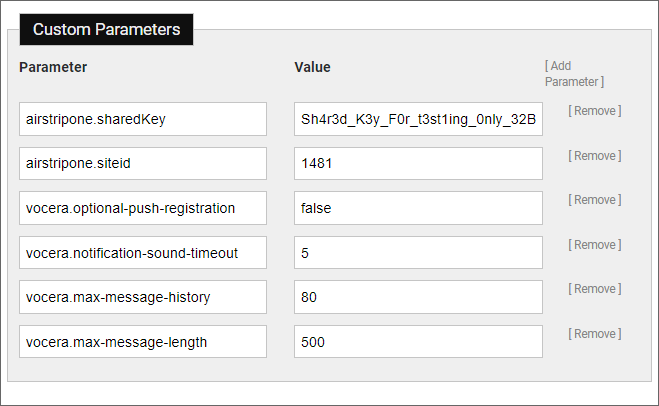The width and height of the screenshot is (659, 406).
Task: Focus the vocera.optional-push-registration name field
Action: [143, 208]
